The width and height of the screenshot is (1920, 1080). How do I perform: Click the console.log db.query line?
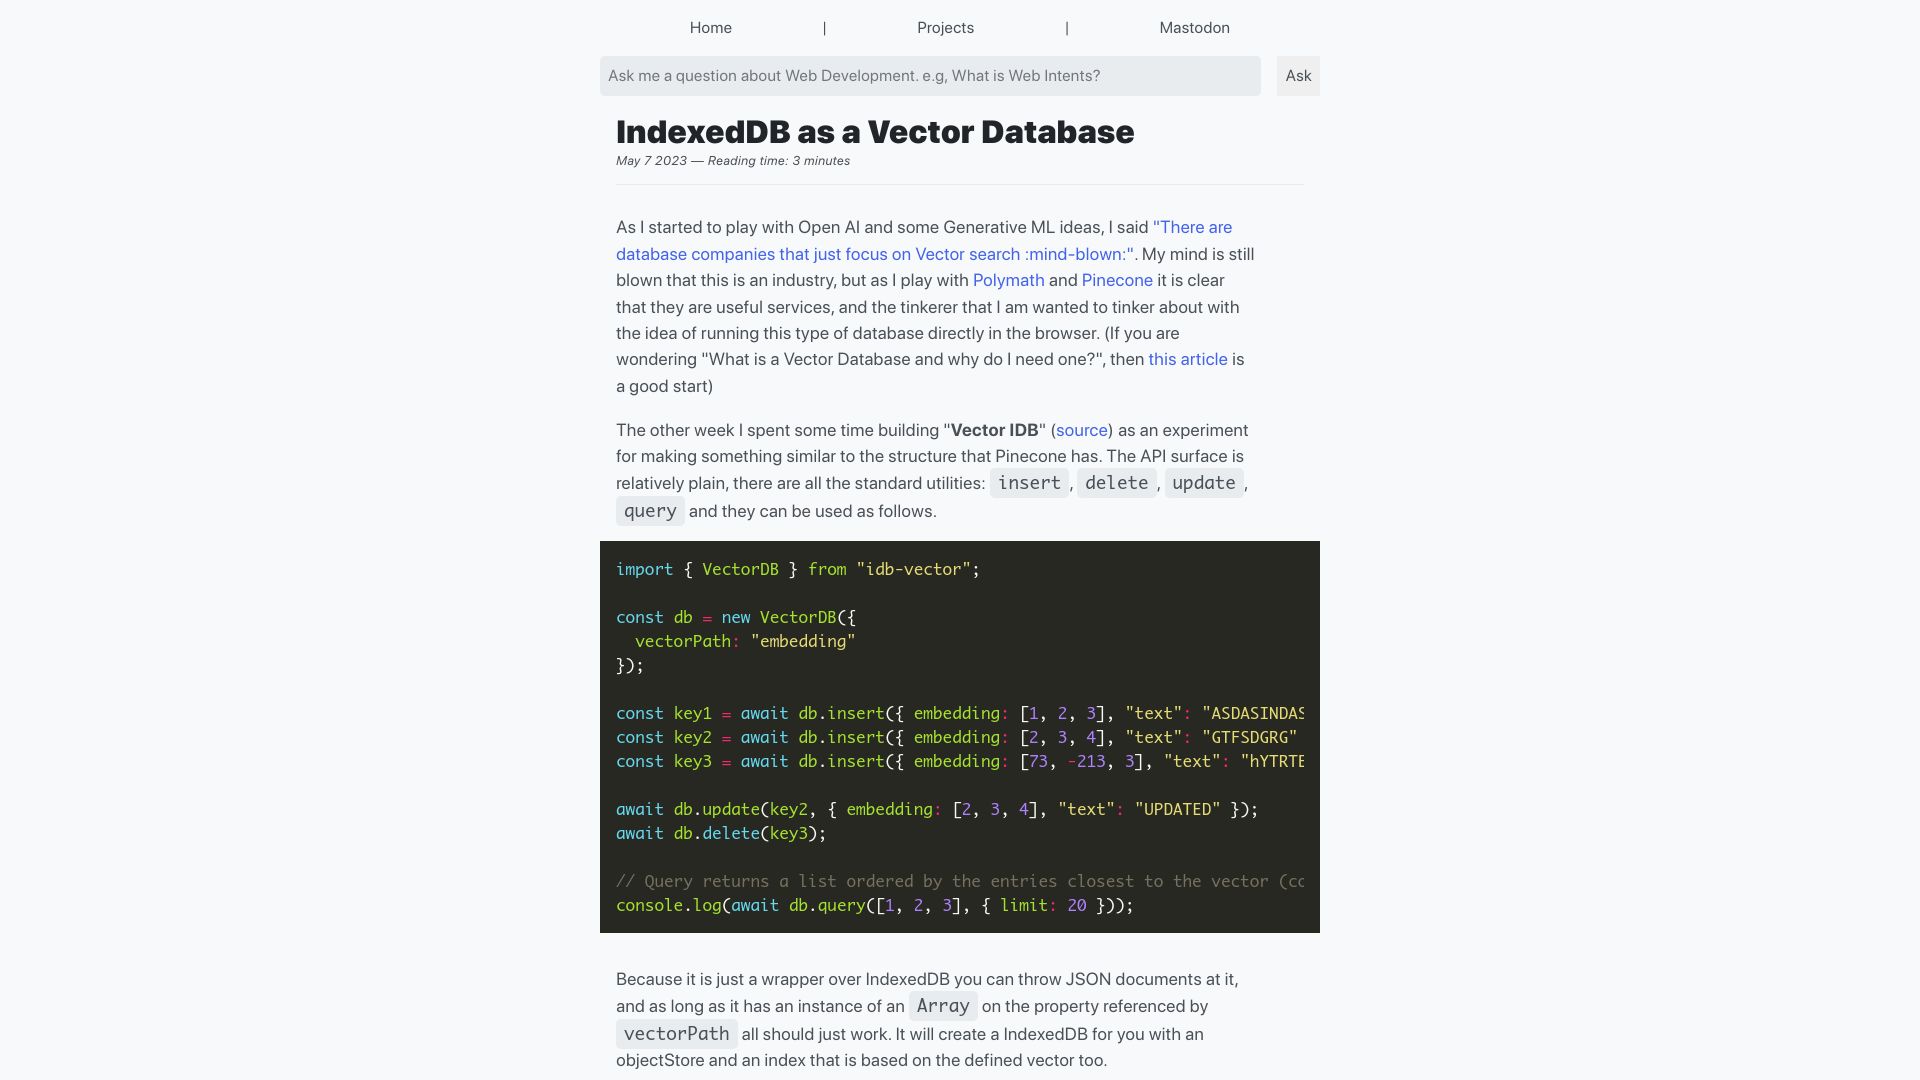(x=875, y=906)
